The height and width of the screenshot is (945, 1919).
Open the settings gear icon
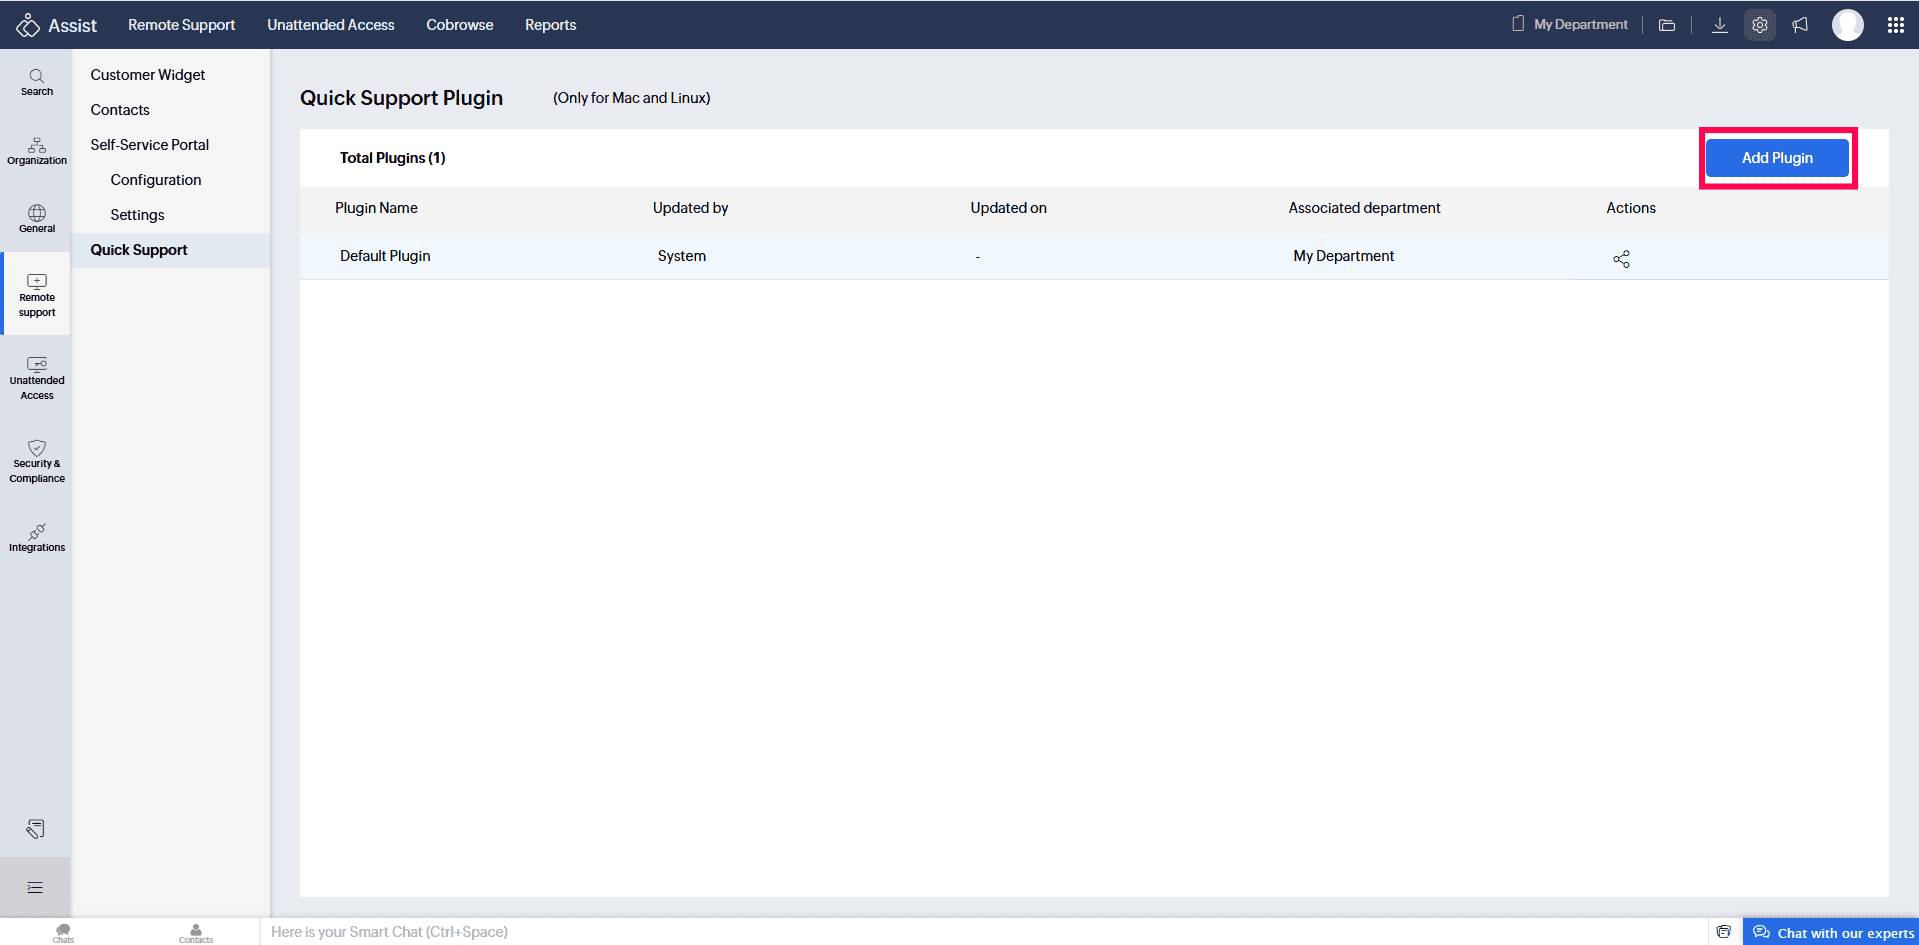coord(1759,25)
